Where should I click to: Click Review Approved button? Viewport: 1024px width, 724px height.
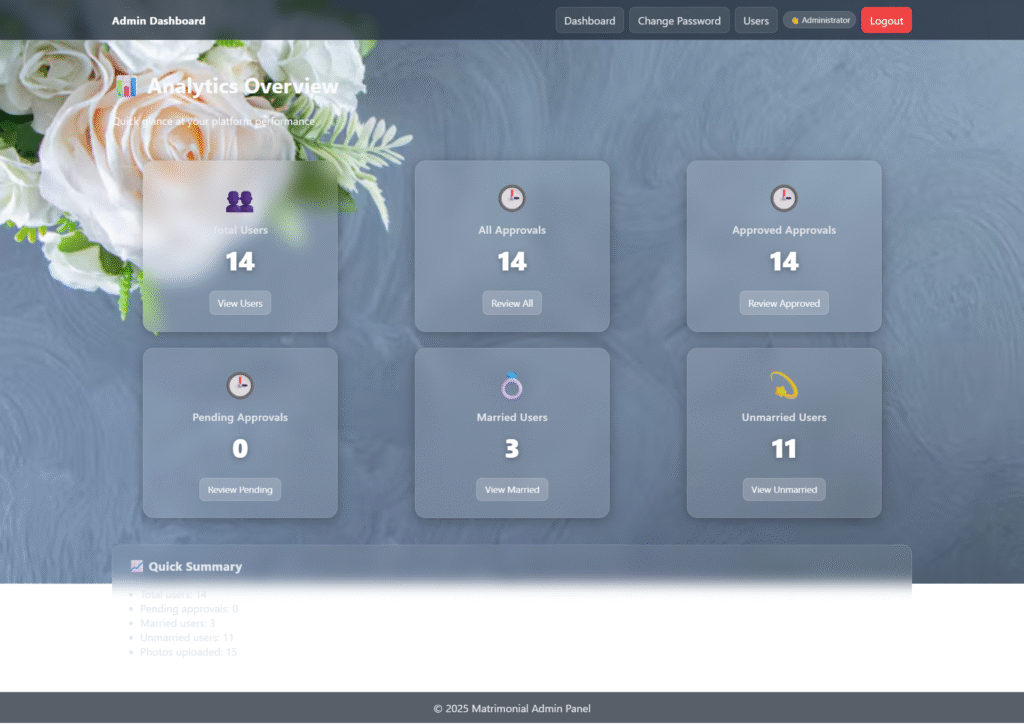point(784,303)
